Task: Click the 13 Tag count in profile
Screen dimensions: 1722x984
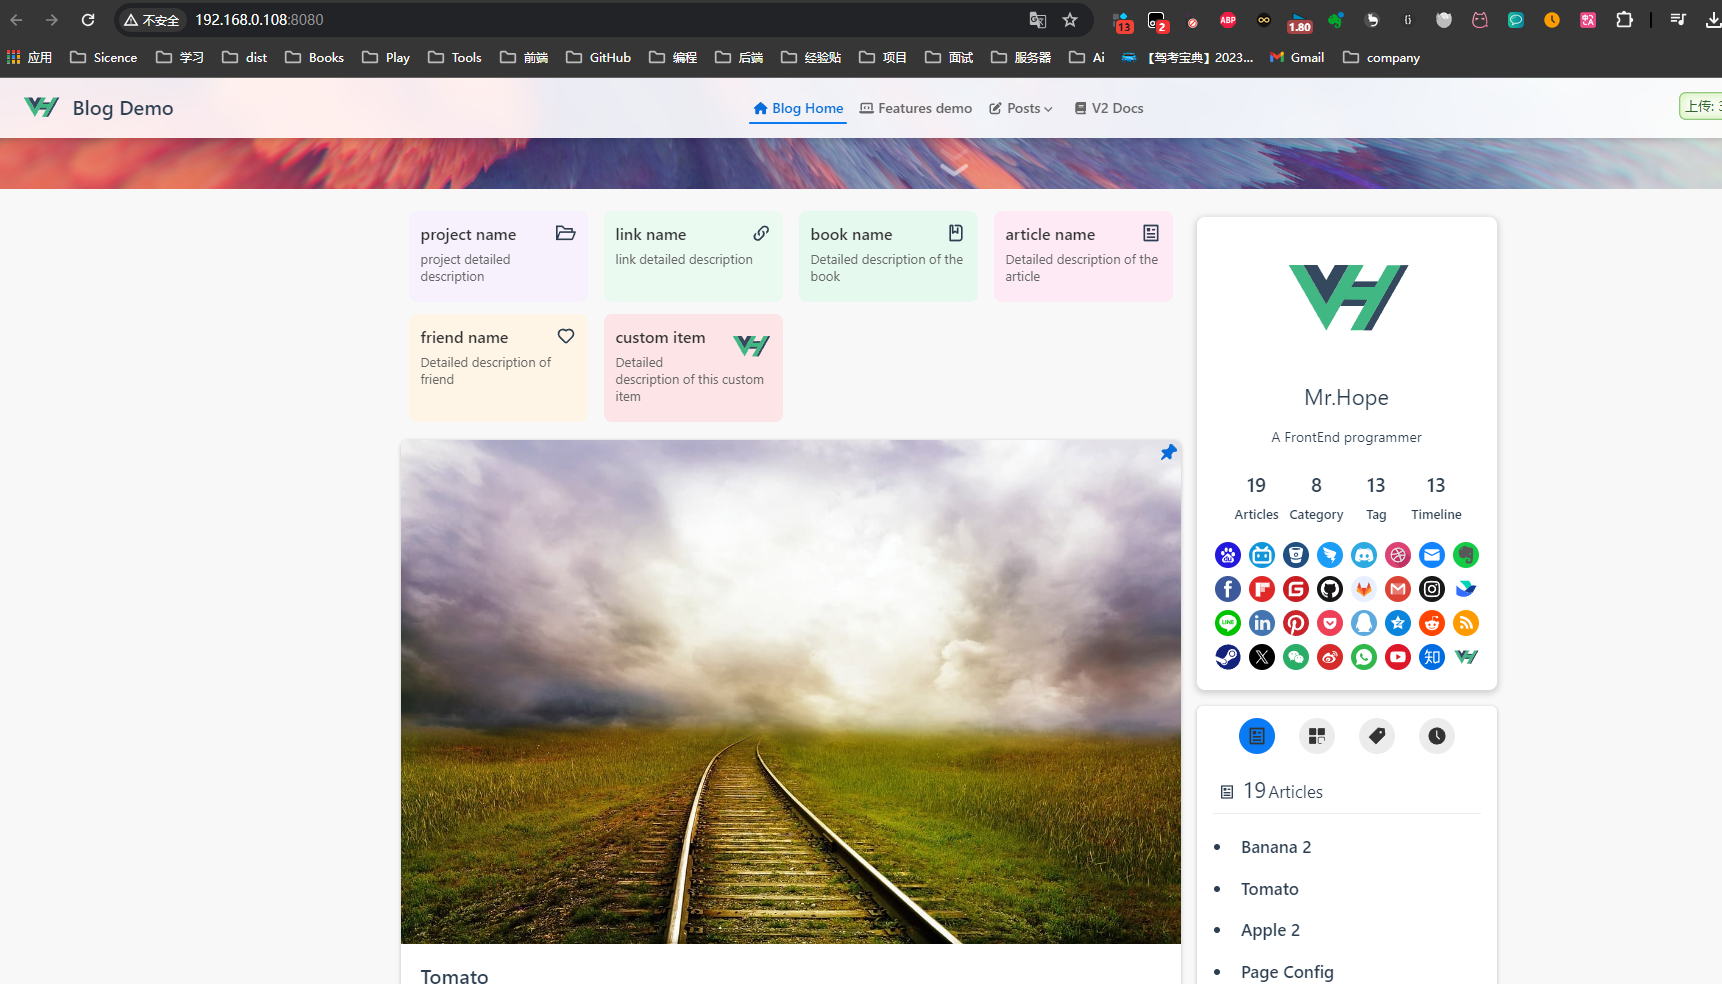Action: [x=1376, y=498]
